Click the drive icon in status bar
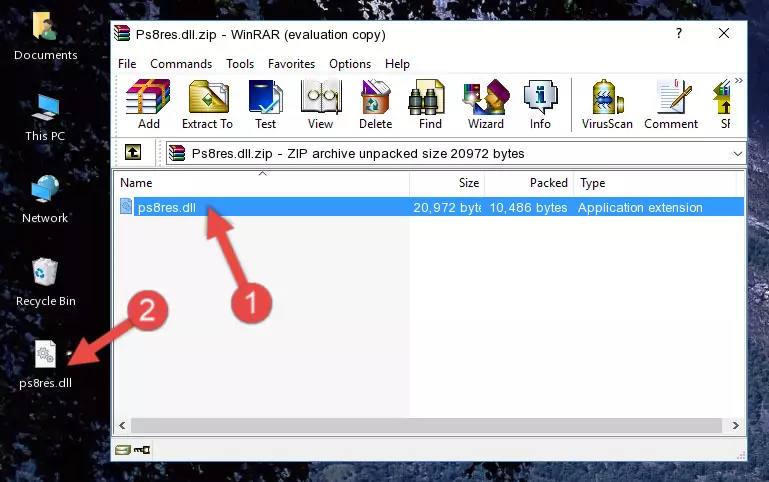The width and height of the screenshot is (769, 482). click(x=123, y=450)
